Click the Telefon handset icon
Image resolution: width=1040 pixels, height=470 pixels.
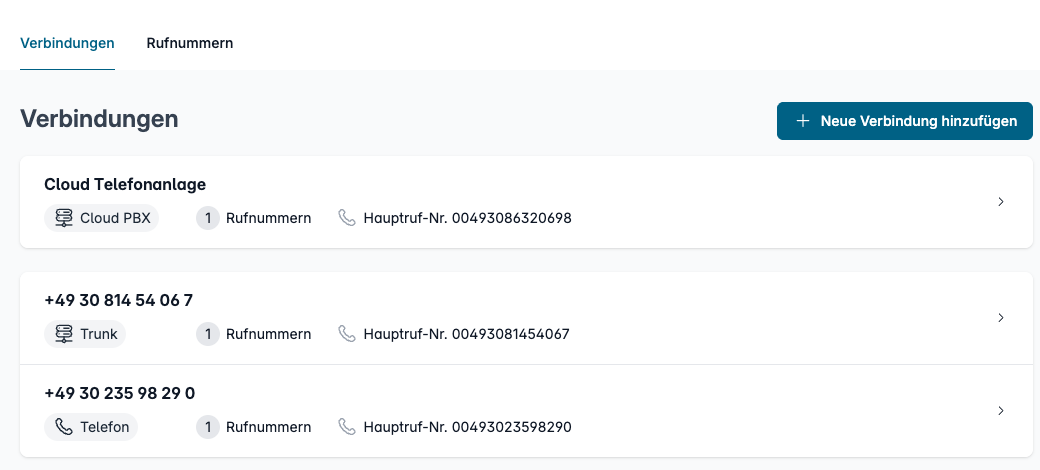point(64,427)
